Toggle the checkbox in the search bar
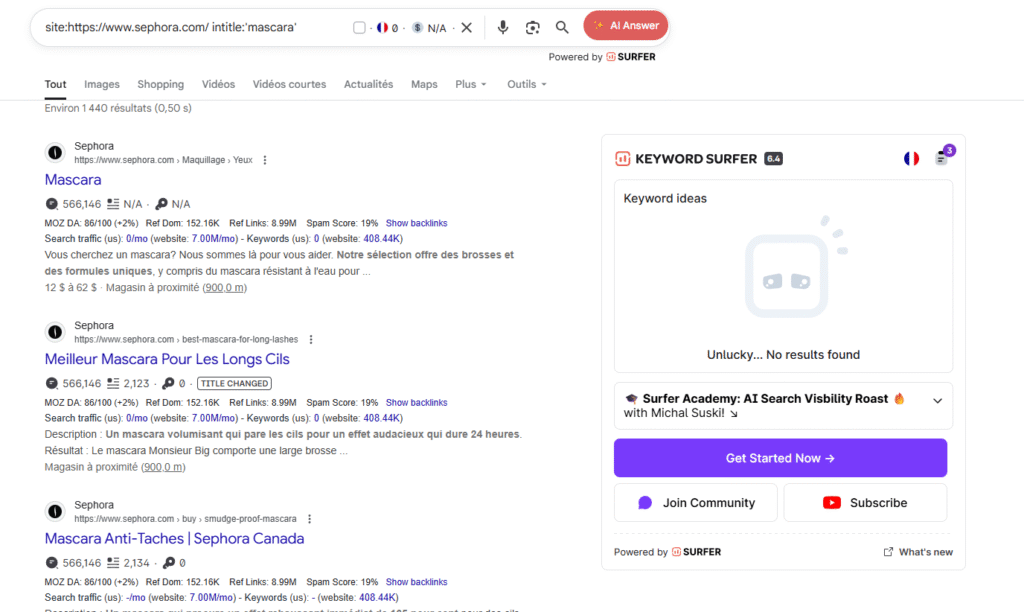Viewport: 1024px width, 612px height. point(359,28)
